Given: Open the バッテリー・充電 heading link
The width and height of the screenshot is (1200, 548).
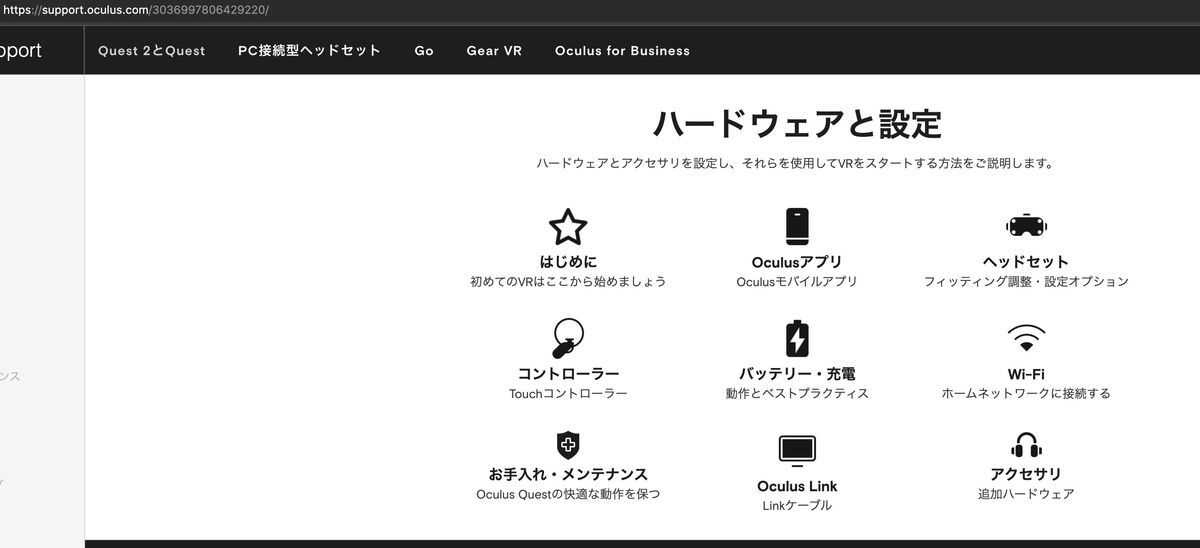Looking at the screenshot, I should coord(797,374).
